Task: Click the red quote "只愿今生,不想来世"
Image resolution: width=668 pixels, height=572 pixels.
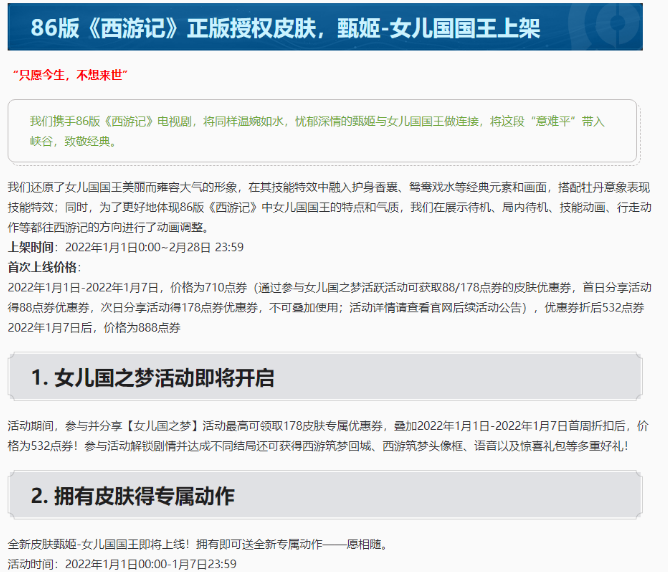Action: tap(70, 75)
